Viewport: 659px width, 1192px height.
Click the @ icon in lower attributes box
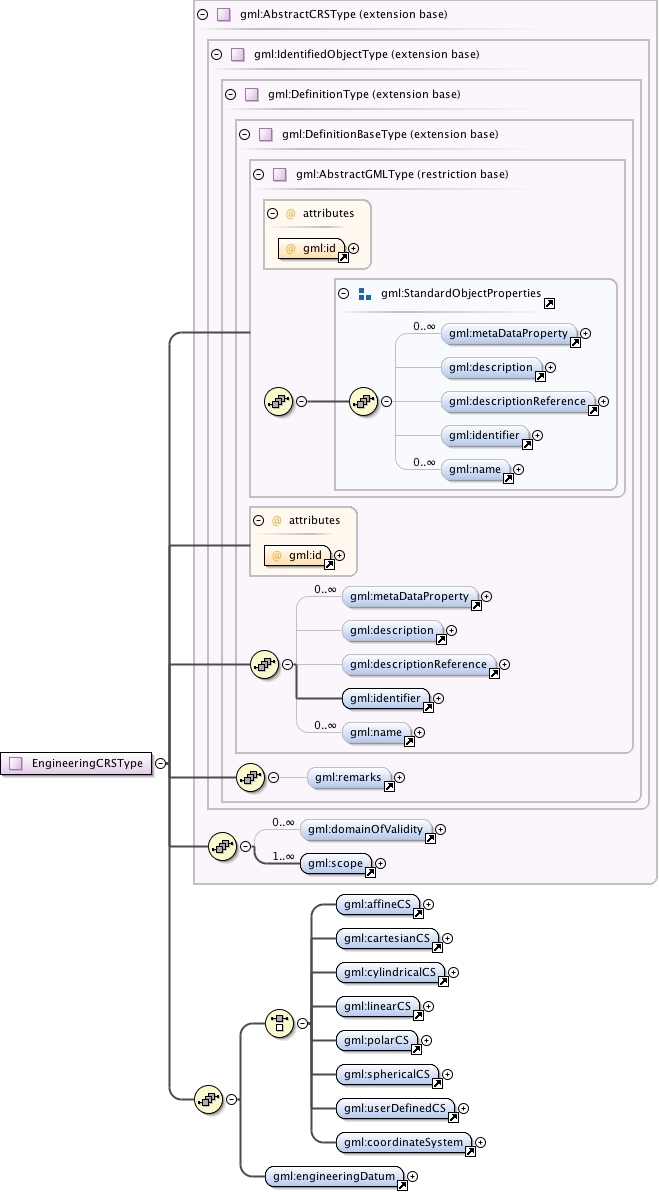[x=277, y=521]
